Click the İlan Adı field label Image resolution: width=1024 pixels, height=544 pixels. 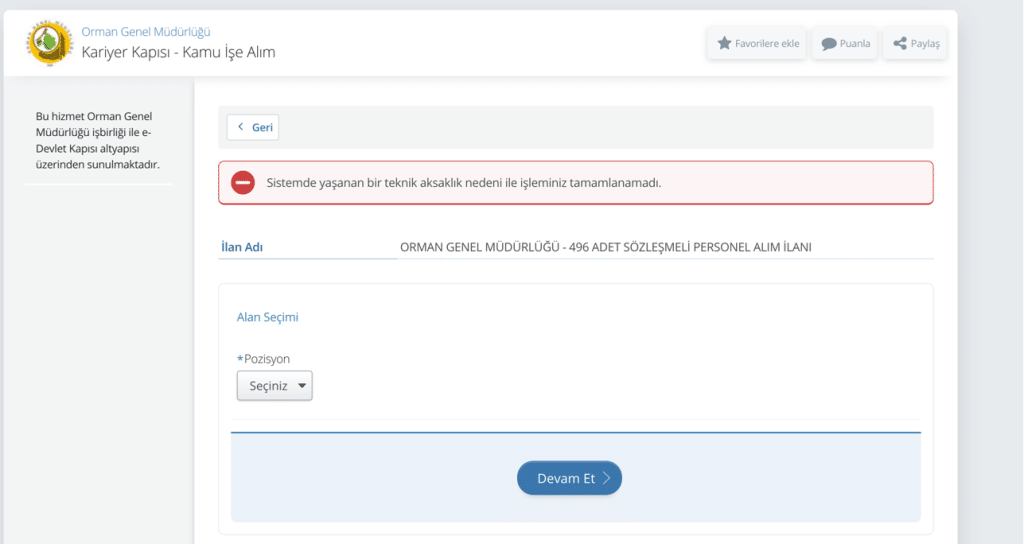(x=242, y=247)
